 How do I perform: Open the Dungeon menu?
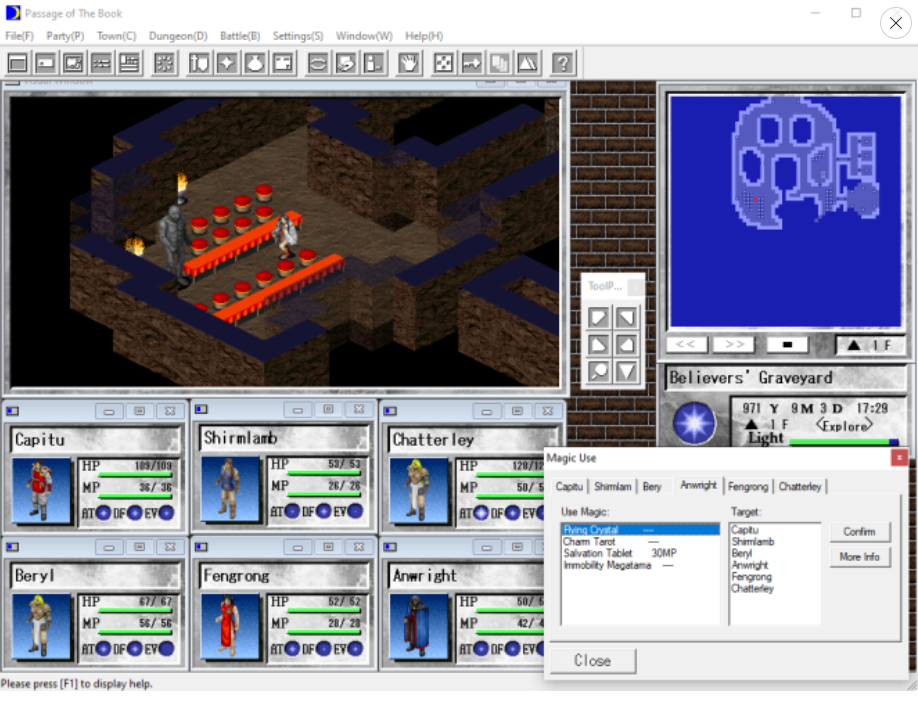(x=178, y=36)
